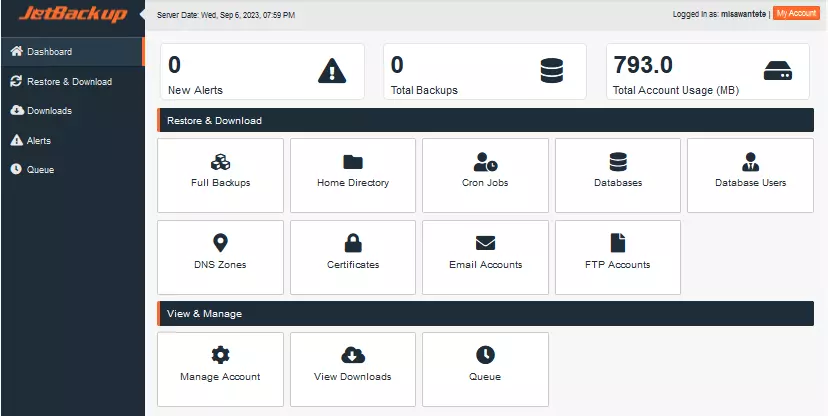Click the FTP Accounts file icon
828x416 pixels.
(x=618, y=243)
